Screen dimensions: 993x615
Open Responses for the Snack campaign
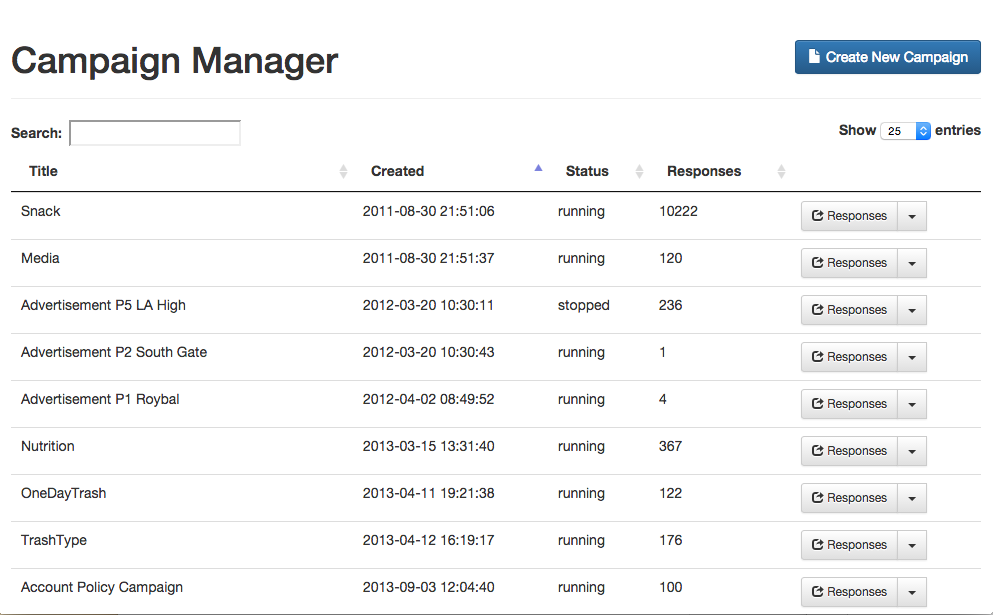tap(849, 216)
